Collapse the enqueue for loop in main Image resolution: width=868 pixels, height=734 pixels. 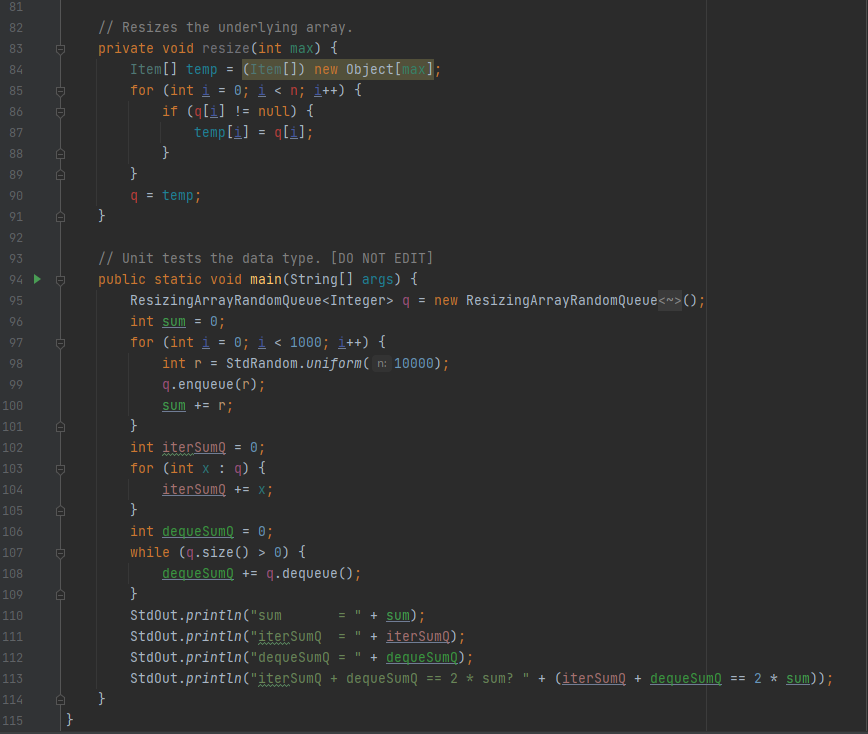tap(60, 342)
